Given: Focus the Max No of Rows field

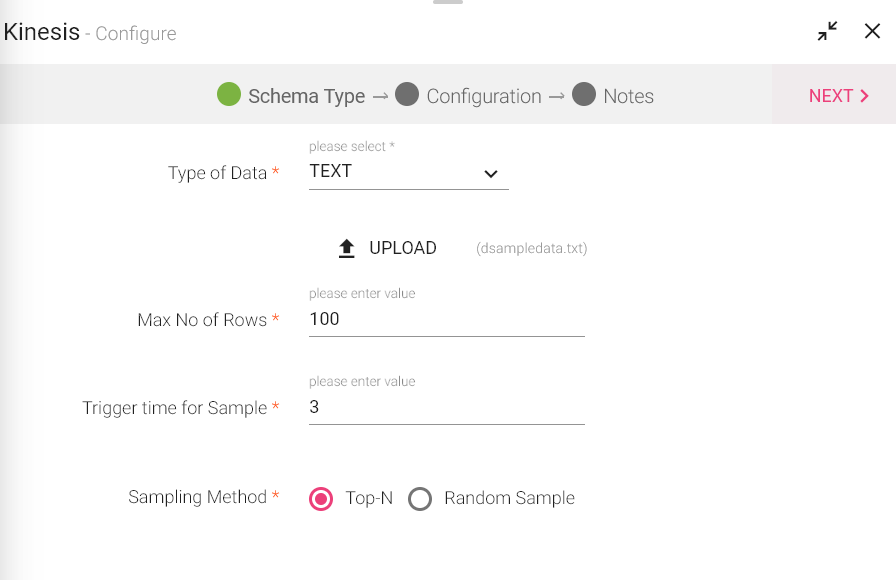Looking at the screenshot, I should (446, 320).
